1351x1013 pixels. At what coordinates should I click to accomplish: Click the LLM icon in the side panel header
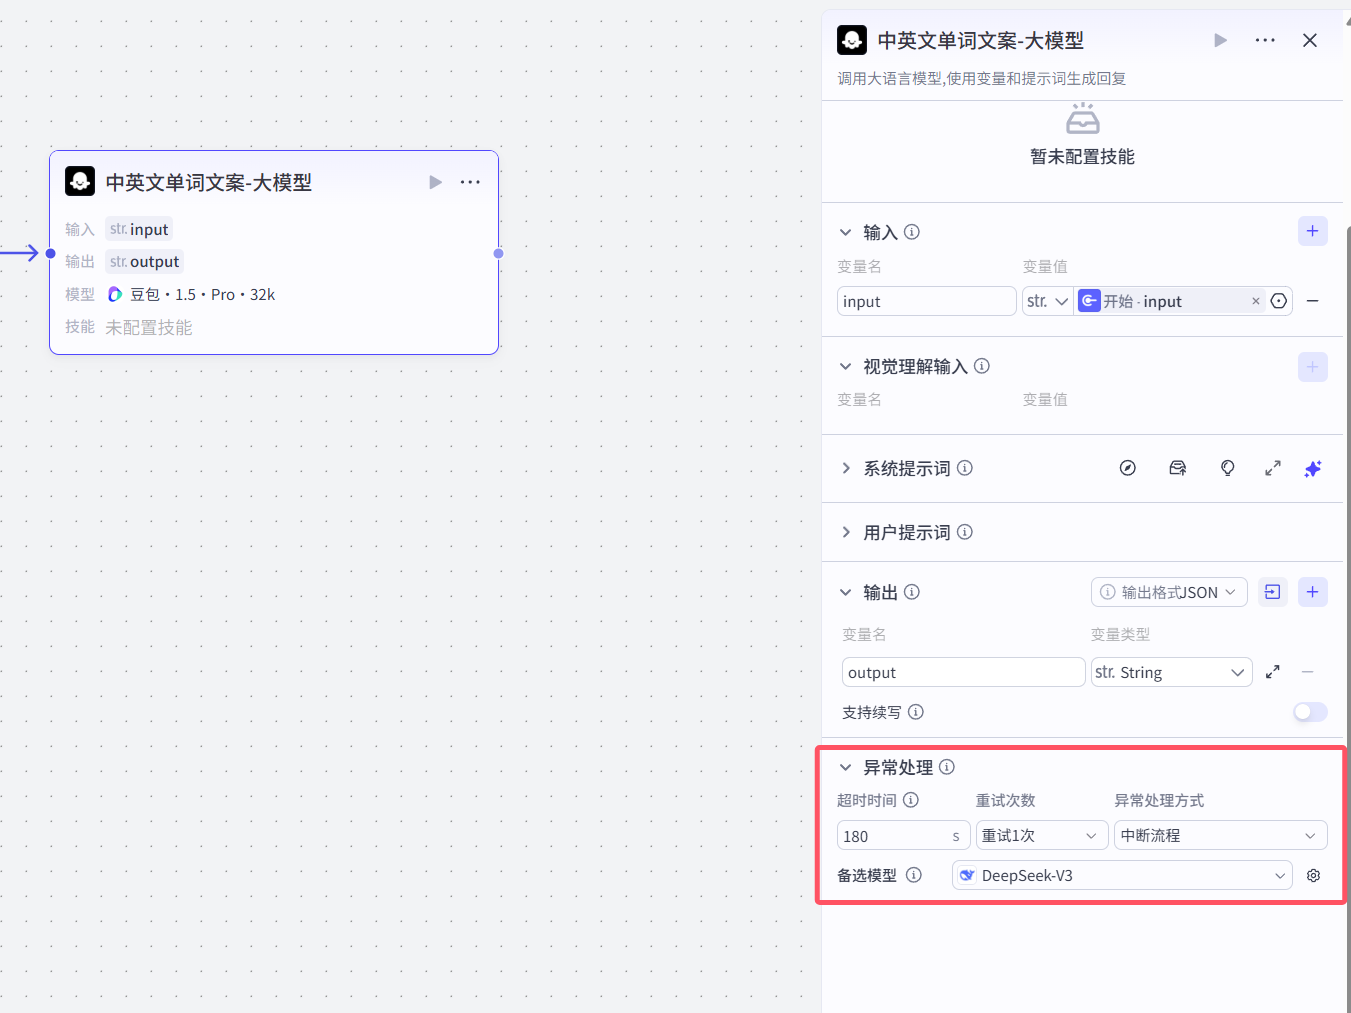click(852, 40)
